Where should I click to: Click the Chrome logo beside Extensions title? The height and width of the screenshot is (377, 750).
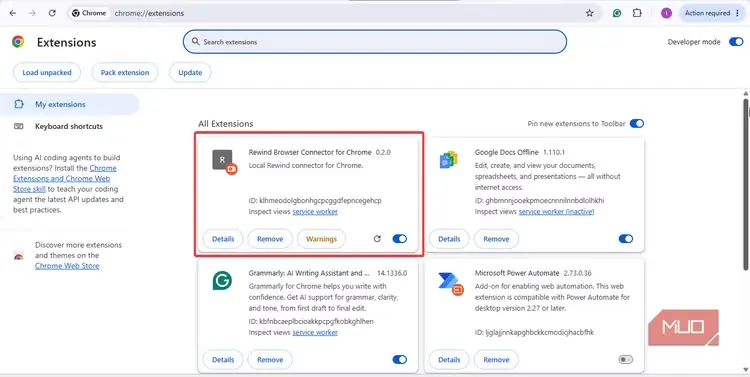pos(18,42)
